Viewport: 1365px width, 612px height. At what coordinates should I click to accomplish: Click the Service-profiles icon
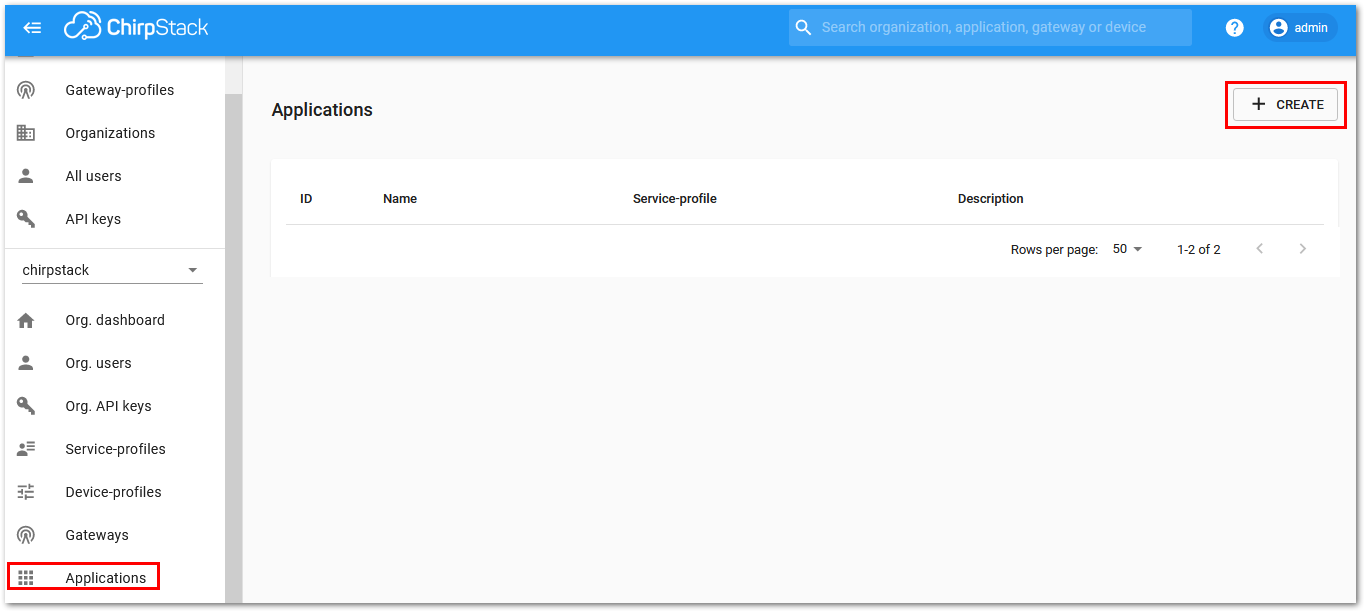(x=26, y=449)
